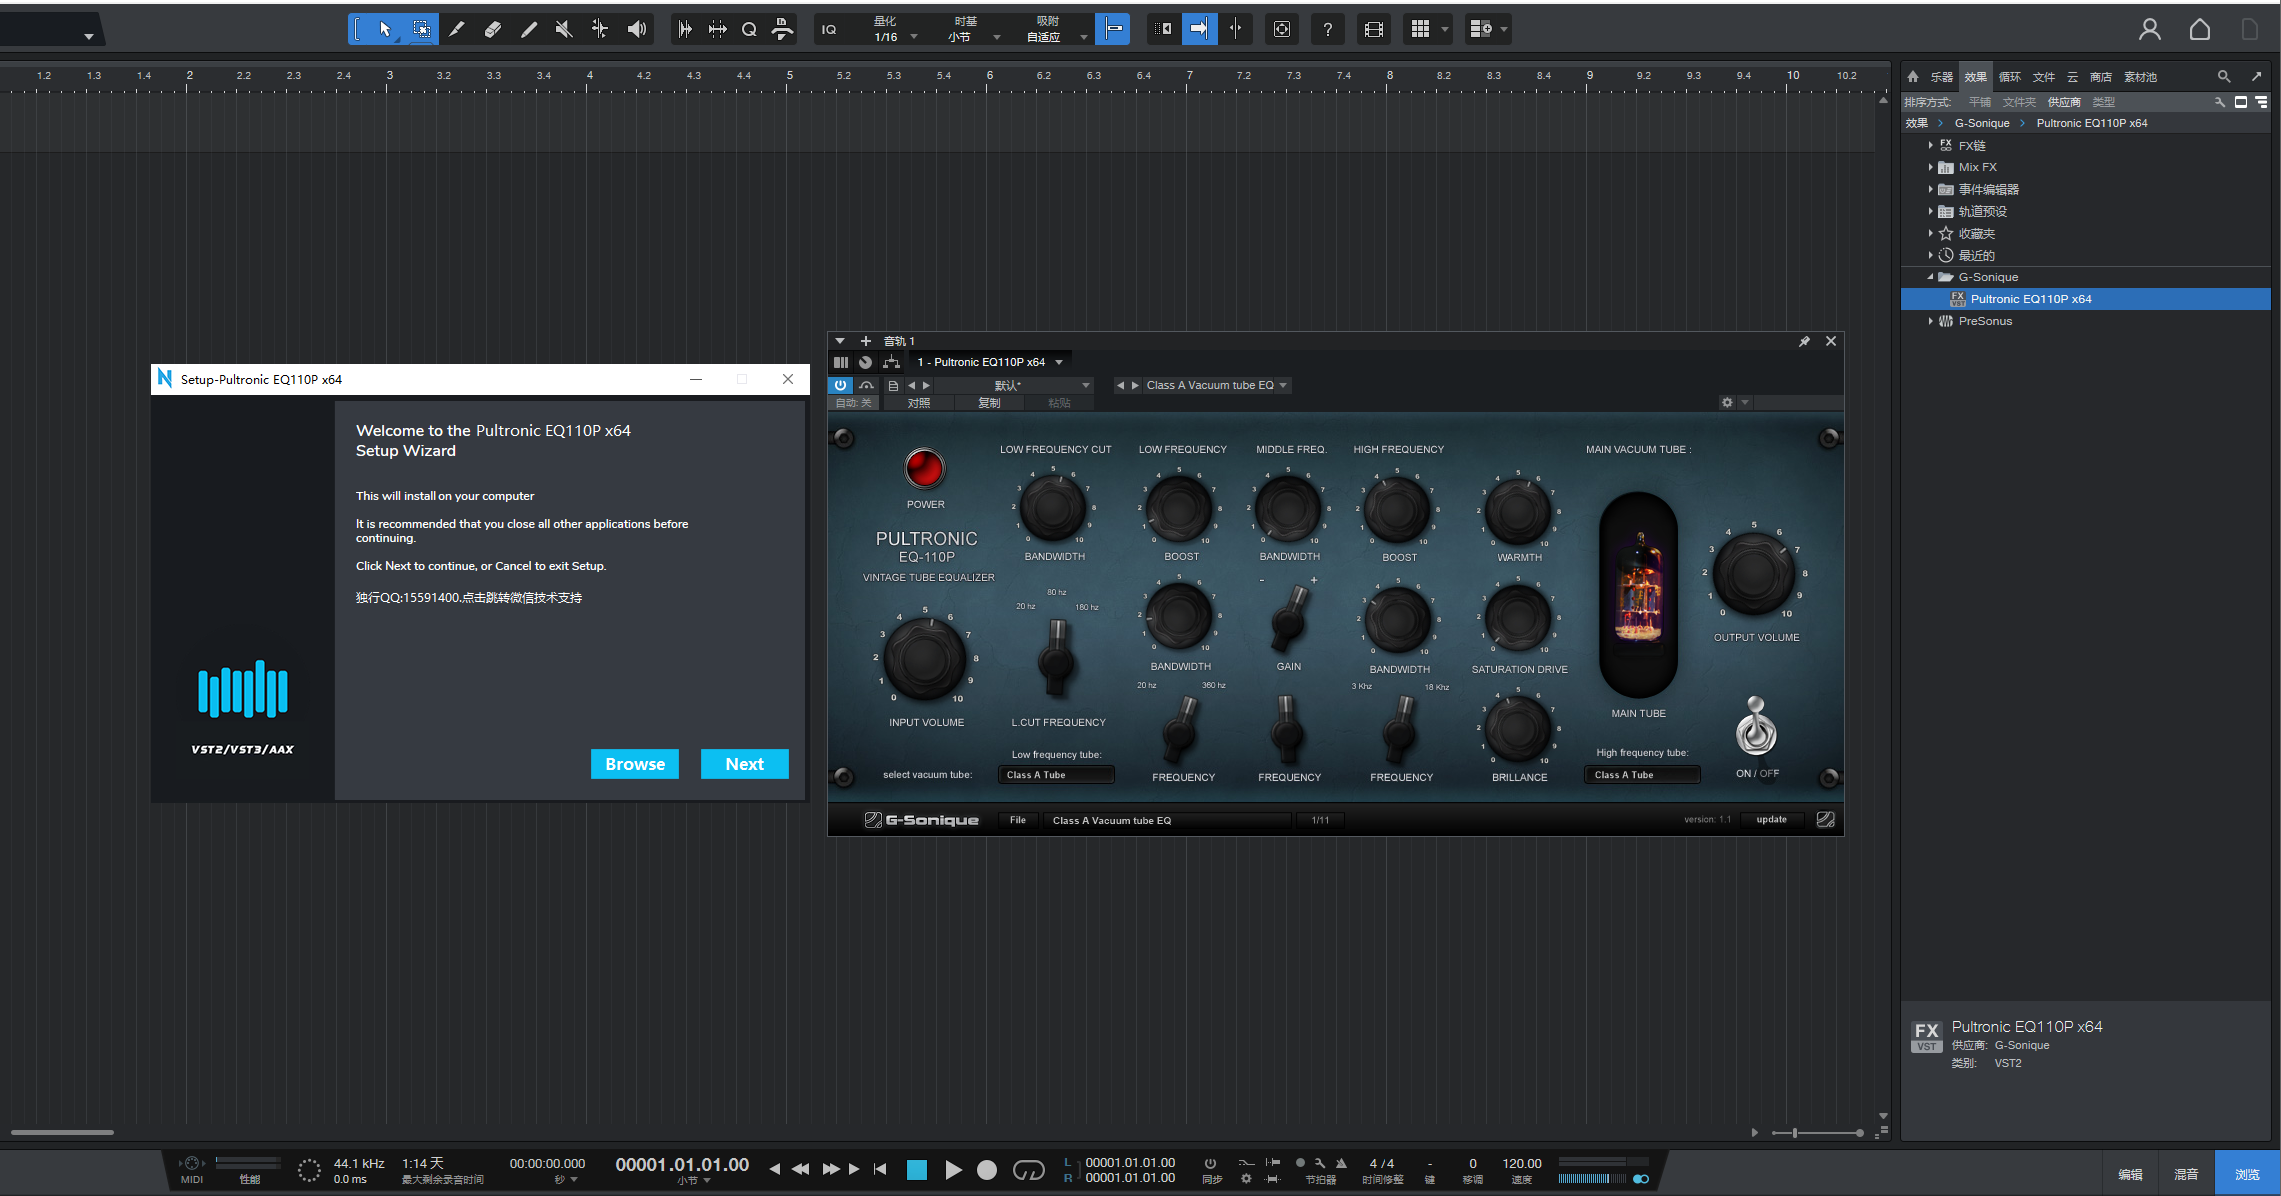Toggle the loop button in transport
The image size is (2281, 1196).
pyautogui.click(x=1029, y=1169)
